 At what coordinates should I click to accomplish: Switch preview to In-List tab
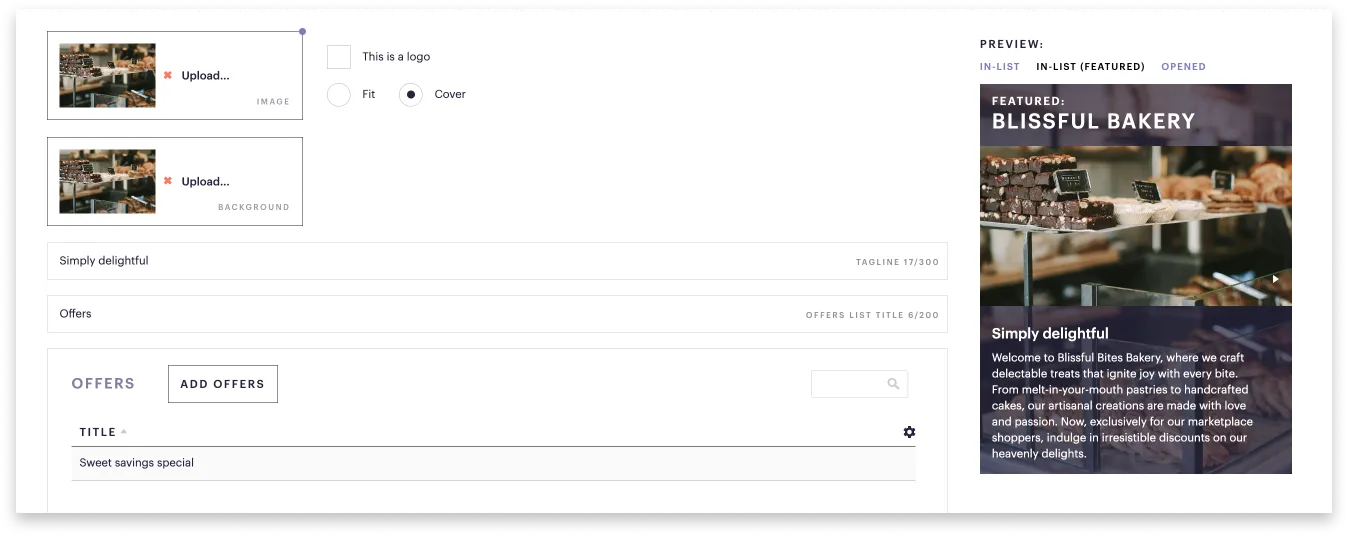click(x=1000, y=67)
